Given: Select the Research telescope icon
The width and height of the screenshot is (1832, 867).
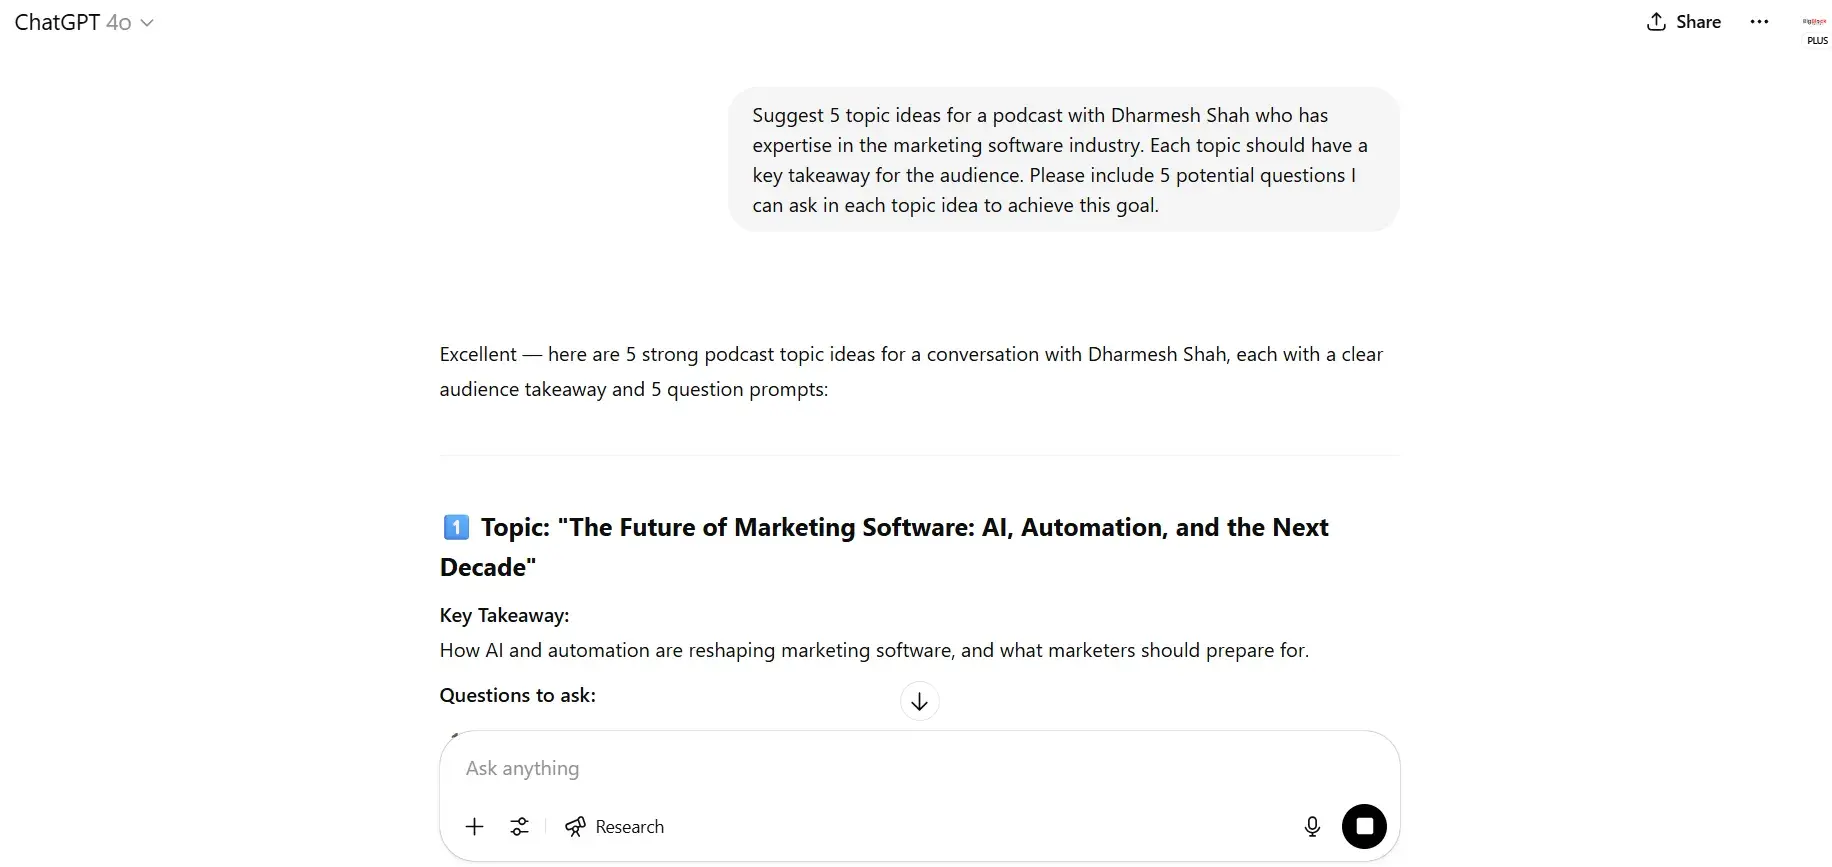Looking at the screenshot, I should 576,826.
